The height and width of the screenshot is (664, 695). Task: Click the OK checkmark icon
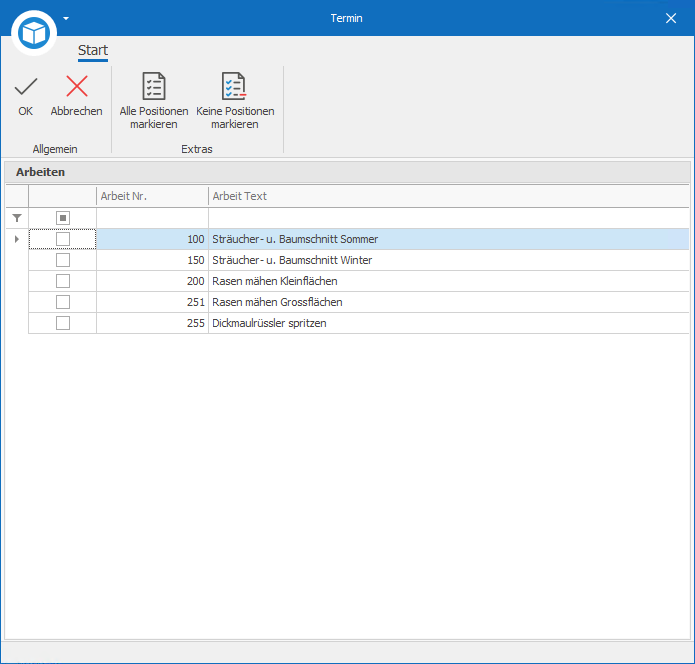click(x=26, y=86)
